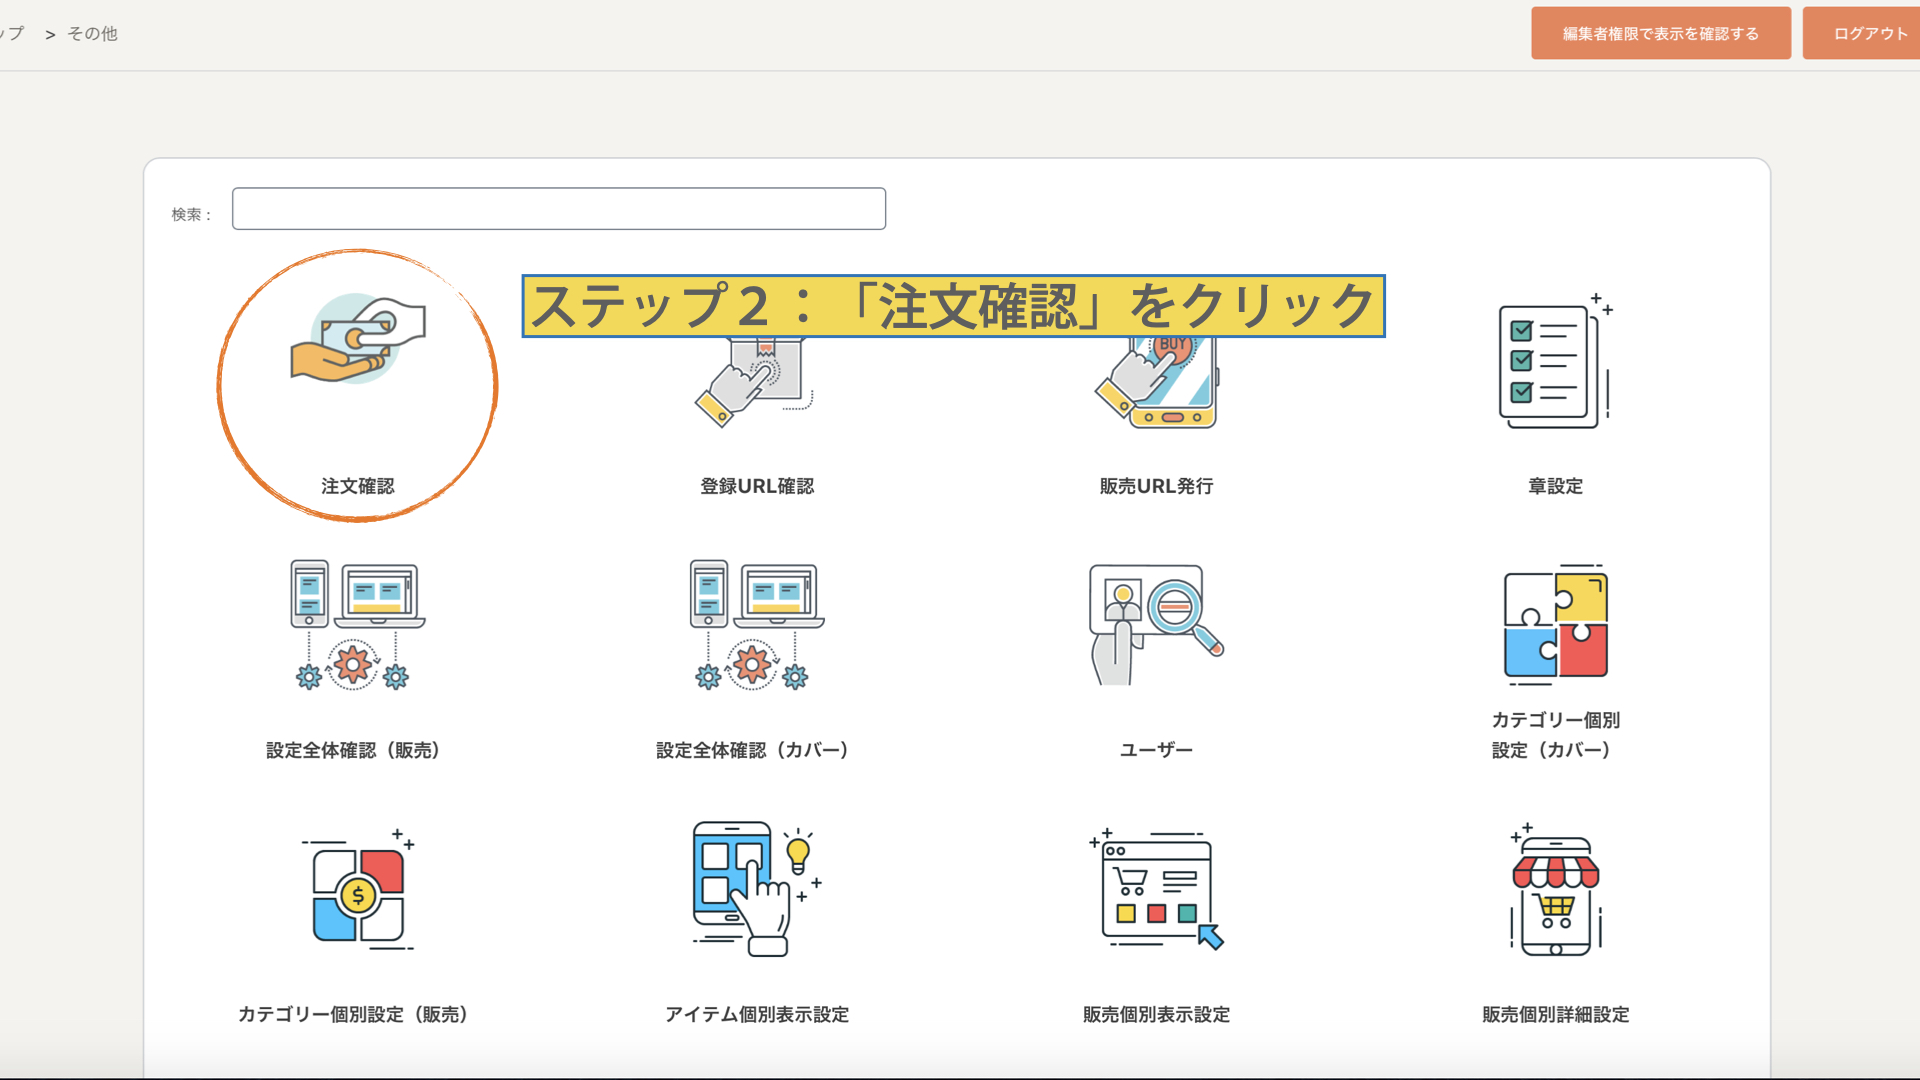
Task: Open 設定全体確認（販売） devices icon
Action: [357, 625]
